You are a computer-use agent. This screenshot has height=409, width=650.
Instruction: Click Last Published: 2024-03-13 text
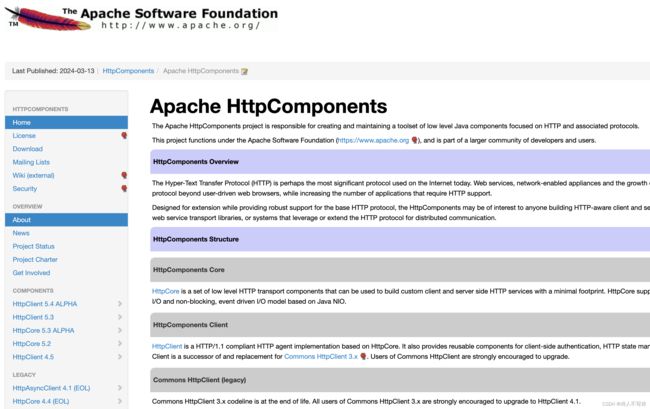tap(53, 71)
